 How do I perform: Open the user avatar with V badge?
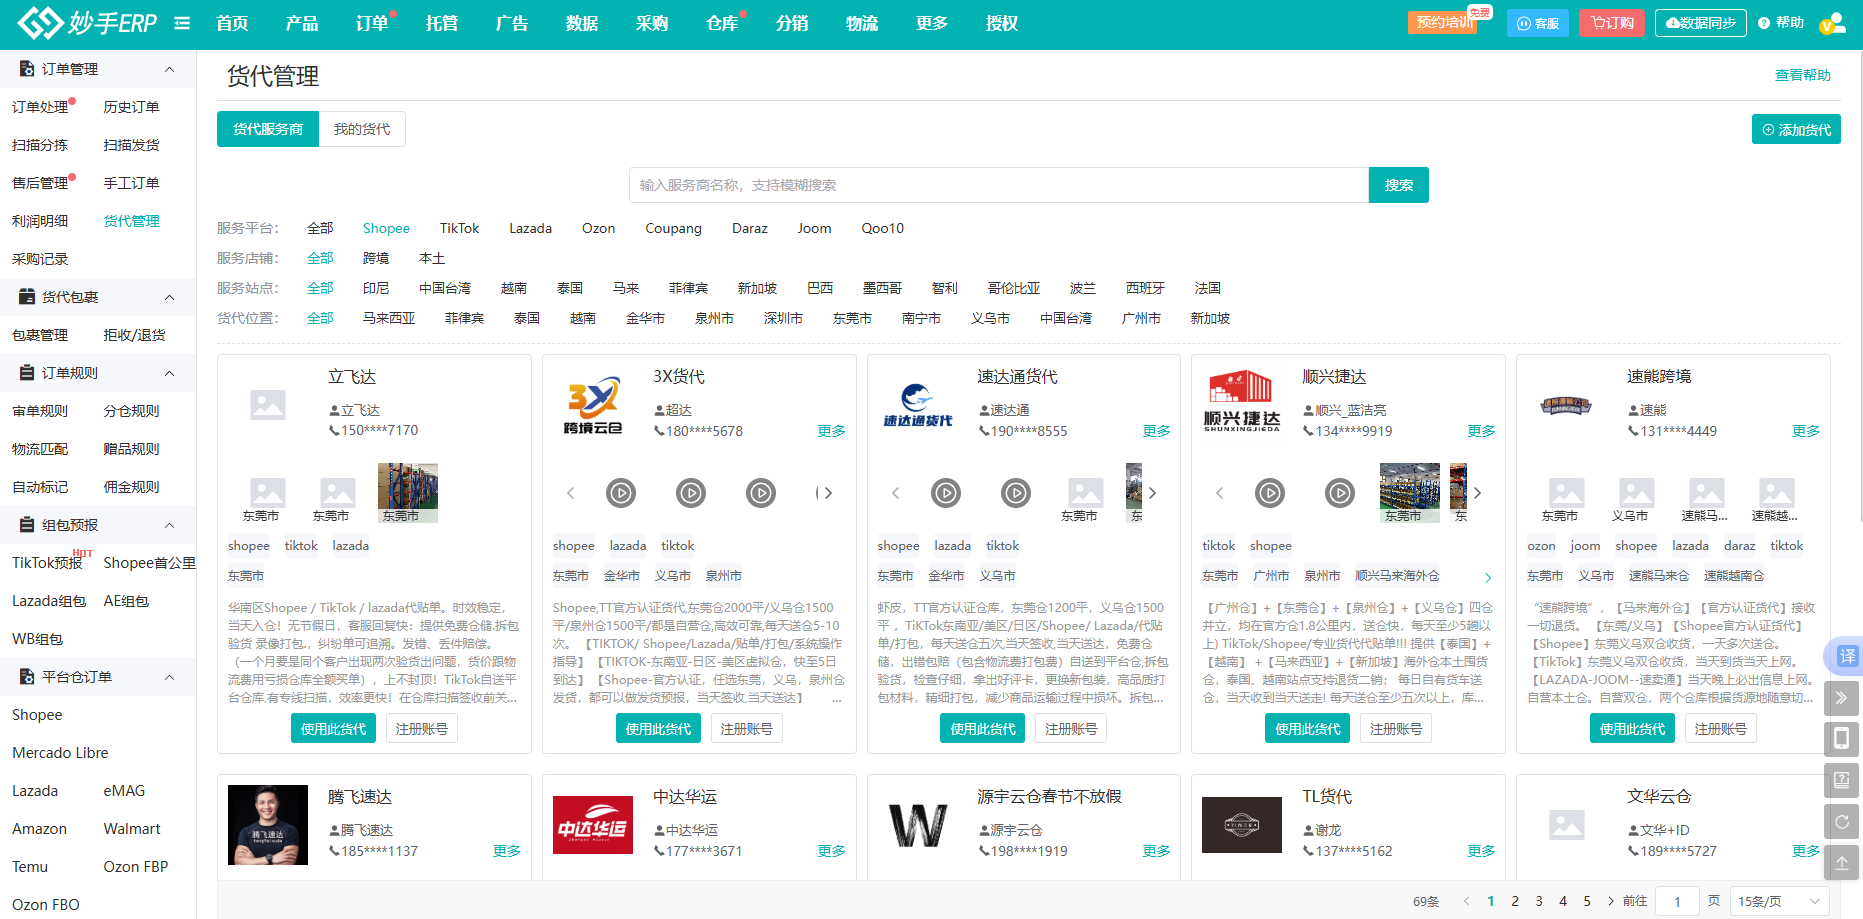[x=1832, y=23]
